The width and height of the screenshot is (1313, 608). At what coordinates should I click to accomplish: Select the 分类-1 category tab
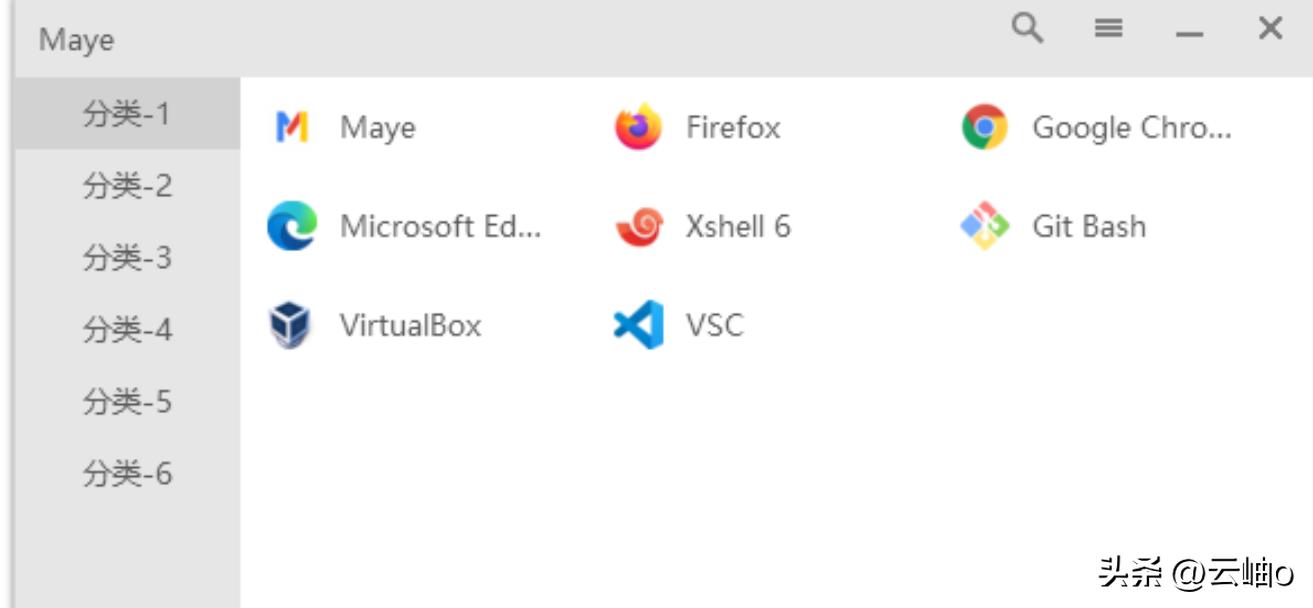coord(127,114)
